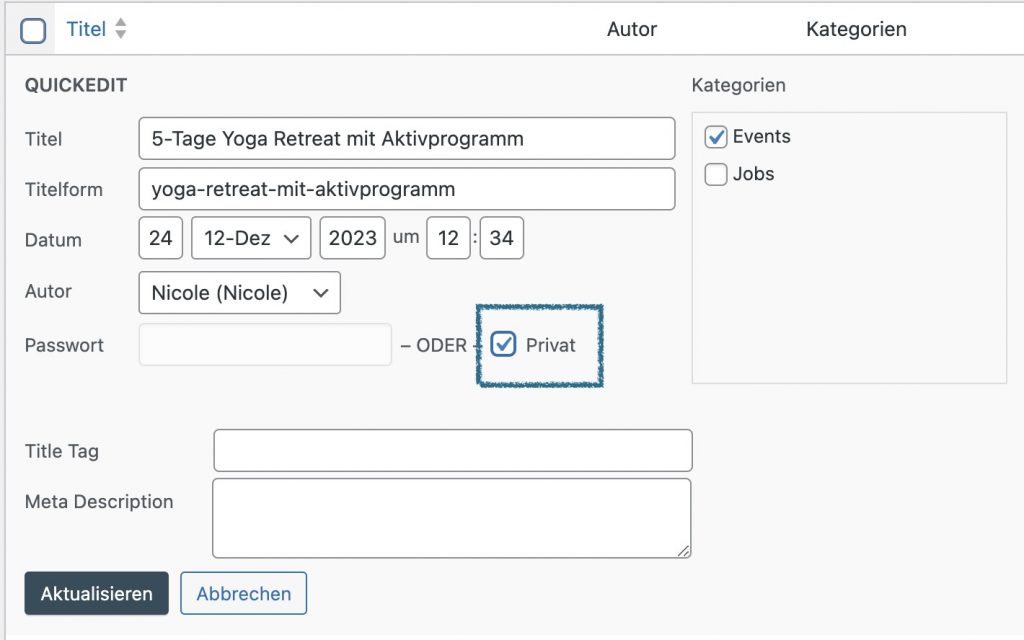Click the Autor column header

[x=632, y=30]
